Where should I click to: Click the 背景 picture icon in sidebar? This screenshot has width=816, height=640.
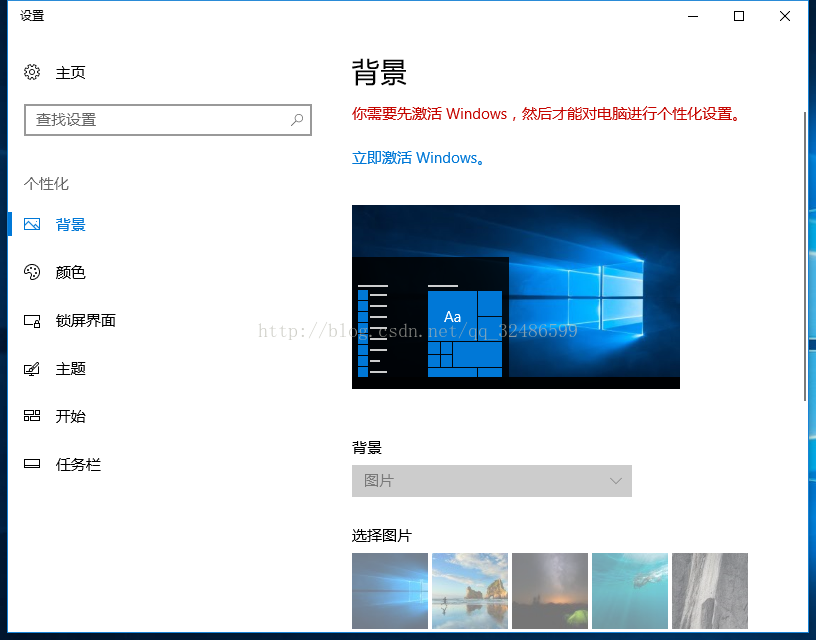click(32, 224)
